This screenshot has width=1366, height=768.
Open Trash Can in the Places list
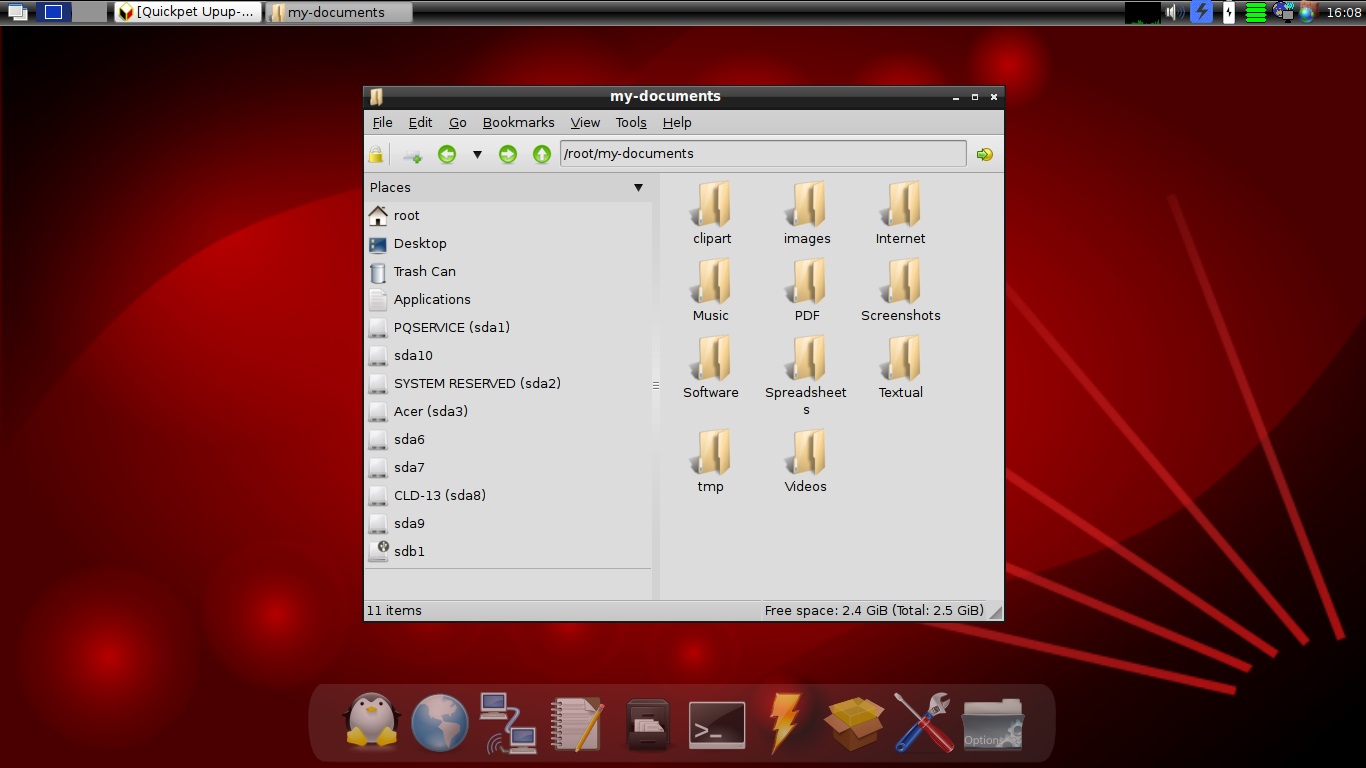tap(508, 271)
